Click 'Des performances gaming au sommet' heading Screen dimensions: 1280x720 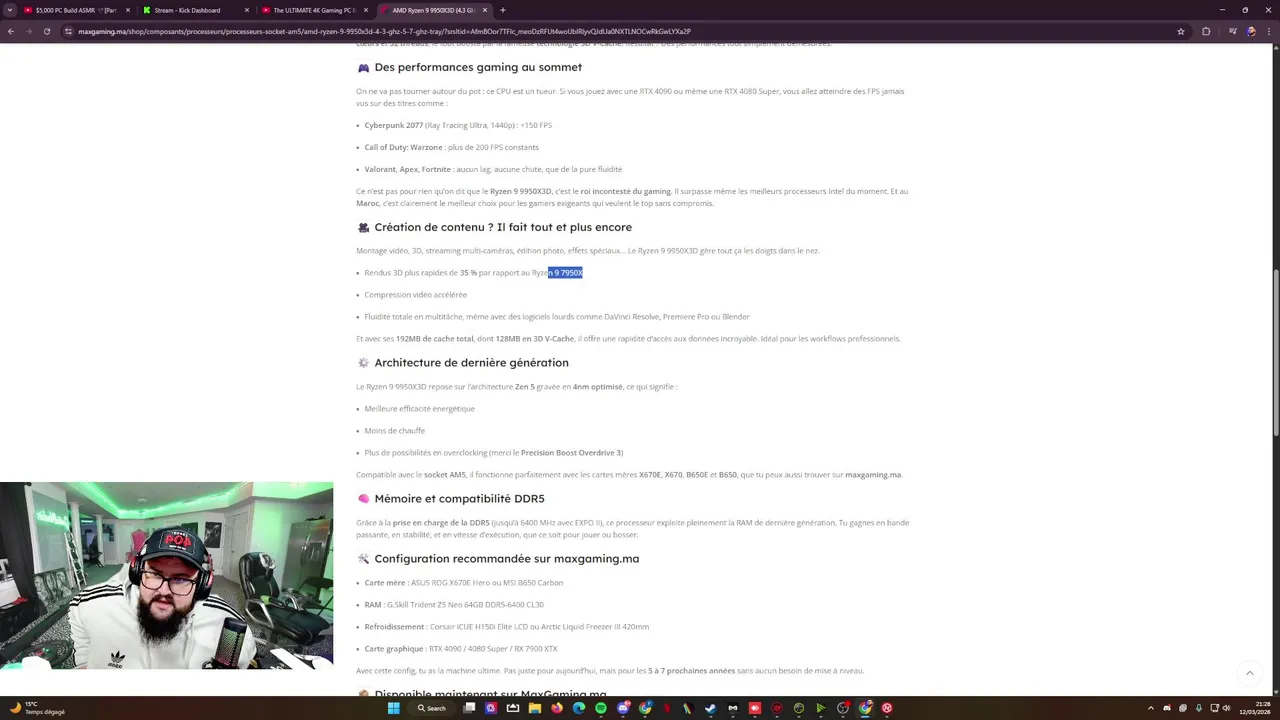[478, 67]
